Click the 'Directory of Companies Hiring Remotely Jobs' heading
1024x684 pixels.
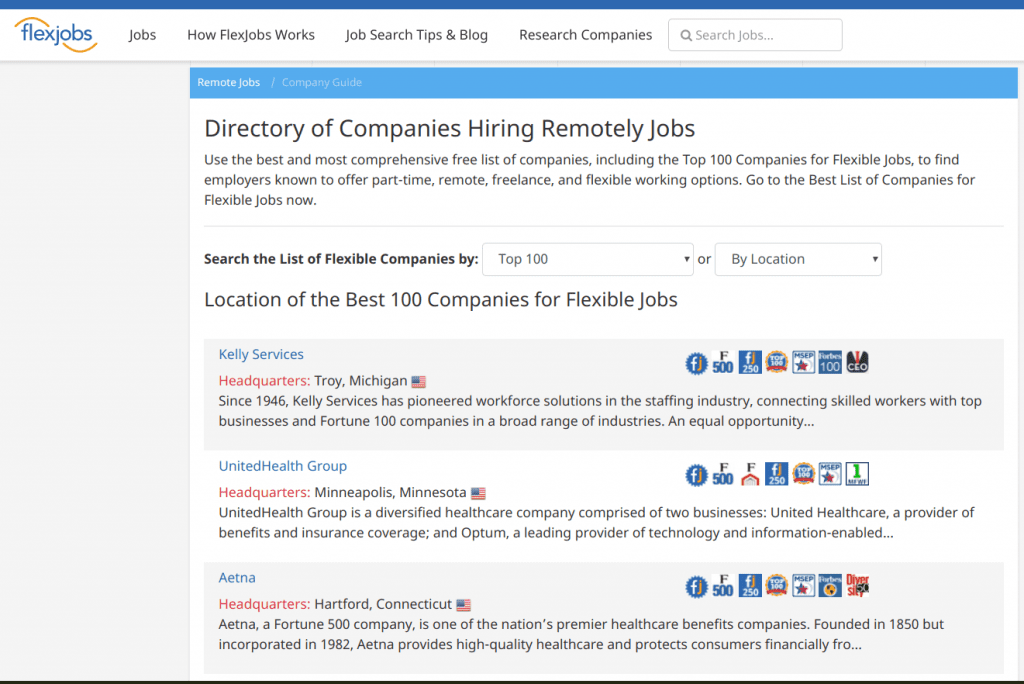(449, 128)
